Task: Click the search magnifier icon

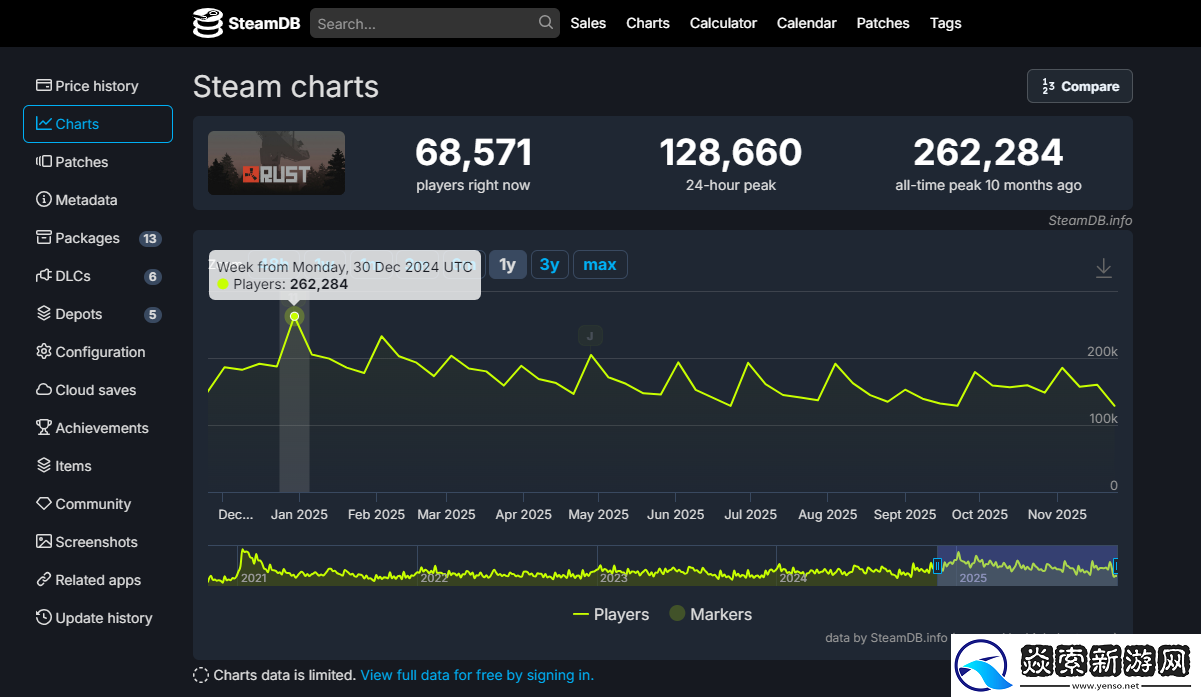Action: (545, 22)
